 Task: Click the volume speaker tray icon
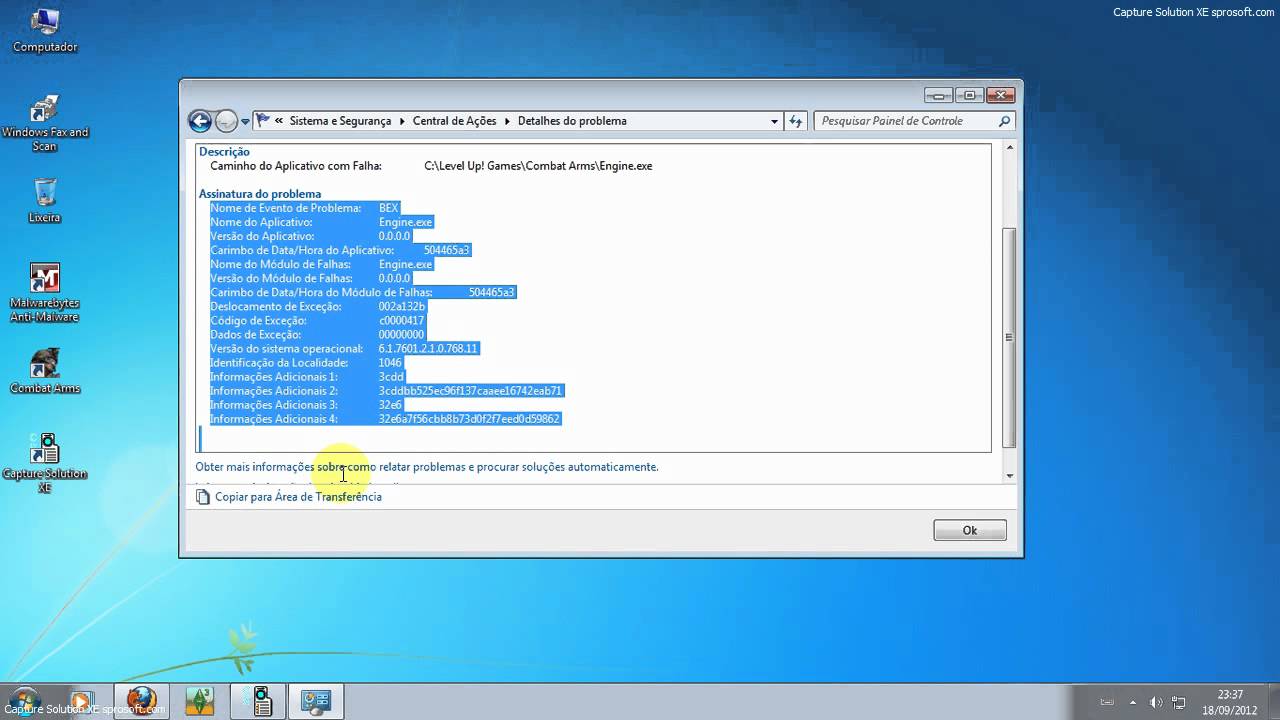(x=1156, y=701)
